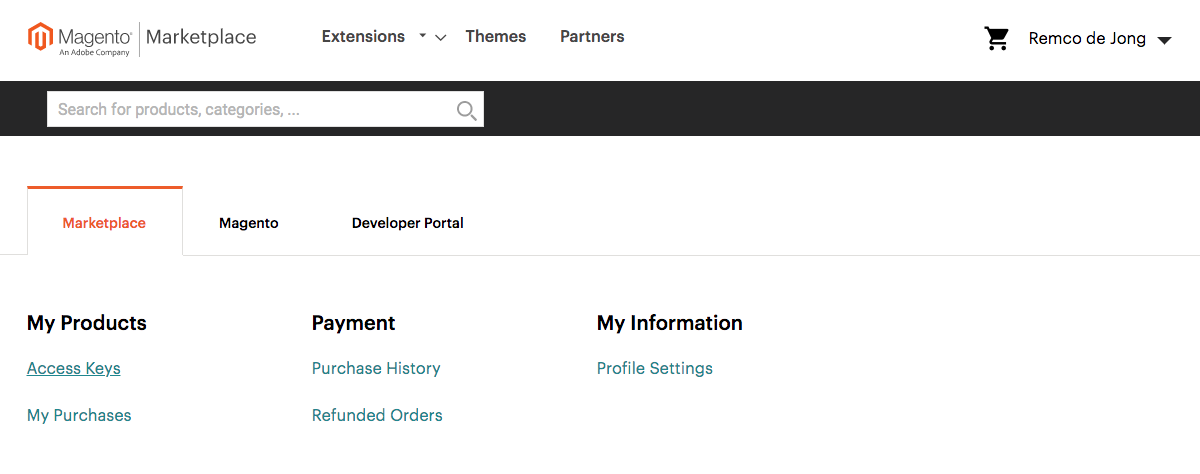
Task: Click the Remco de Jong account name
Action: (x=1087, y=39)
